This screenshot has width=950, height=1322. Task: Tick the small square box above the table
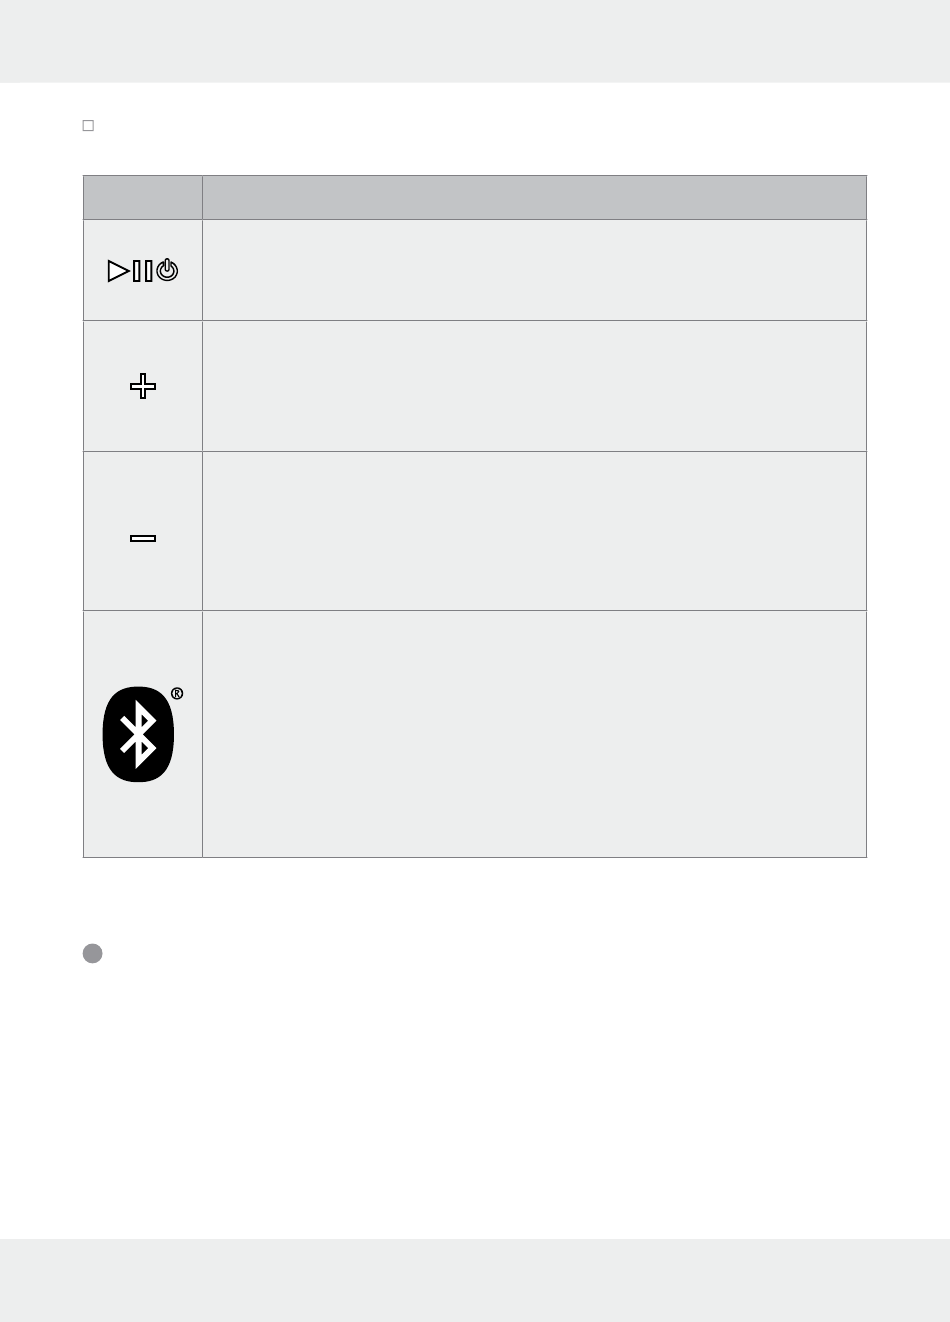click(88, 126)
